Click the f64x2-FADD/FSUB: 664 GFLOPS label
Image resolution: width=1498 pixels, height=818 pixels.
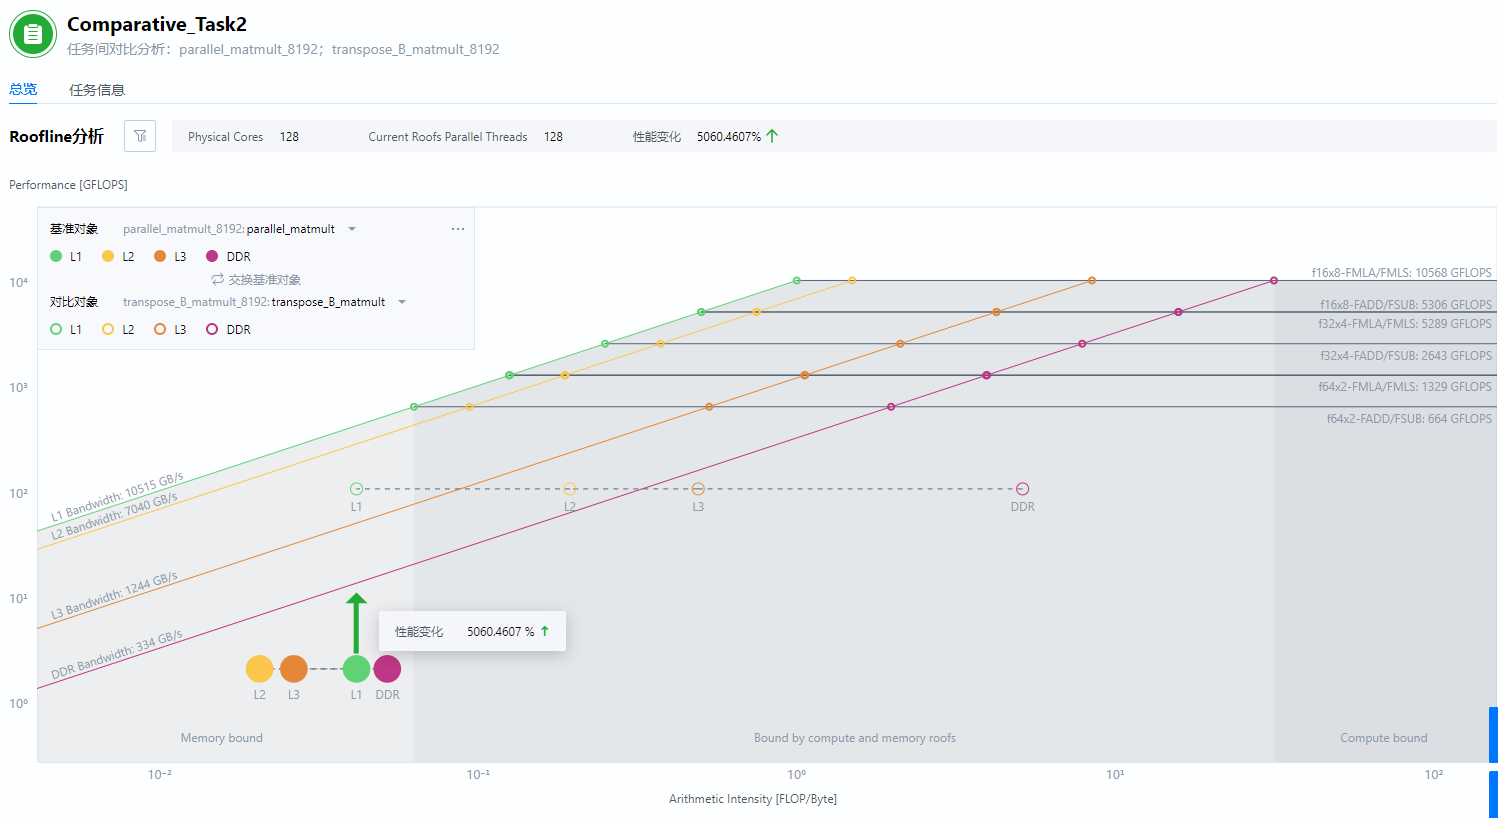[1409, 419]
